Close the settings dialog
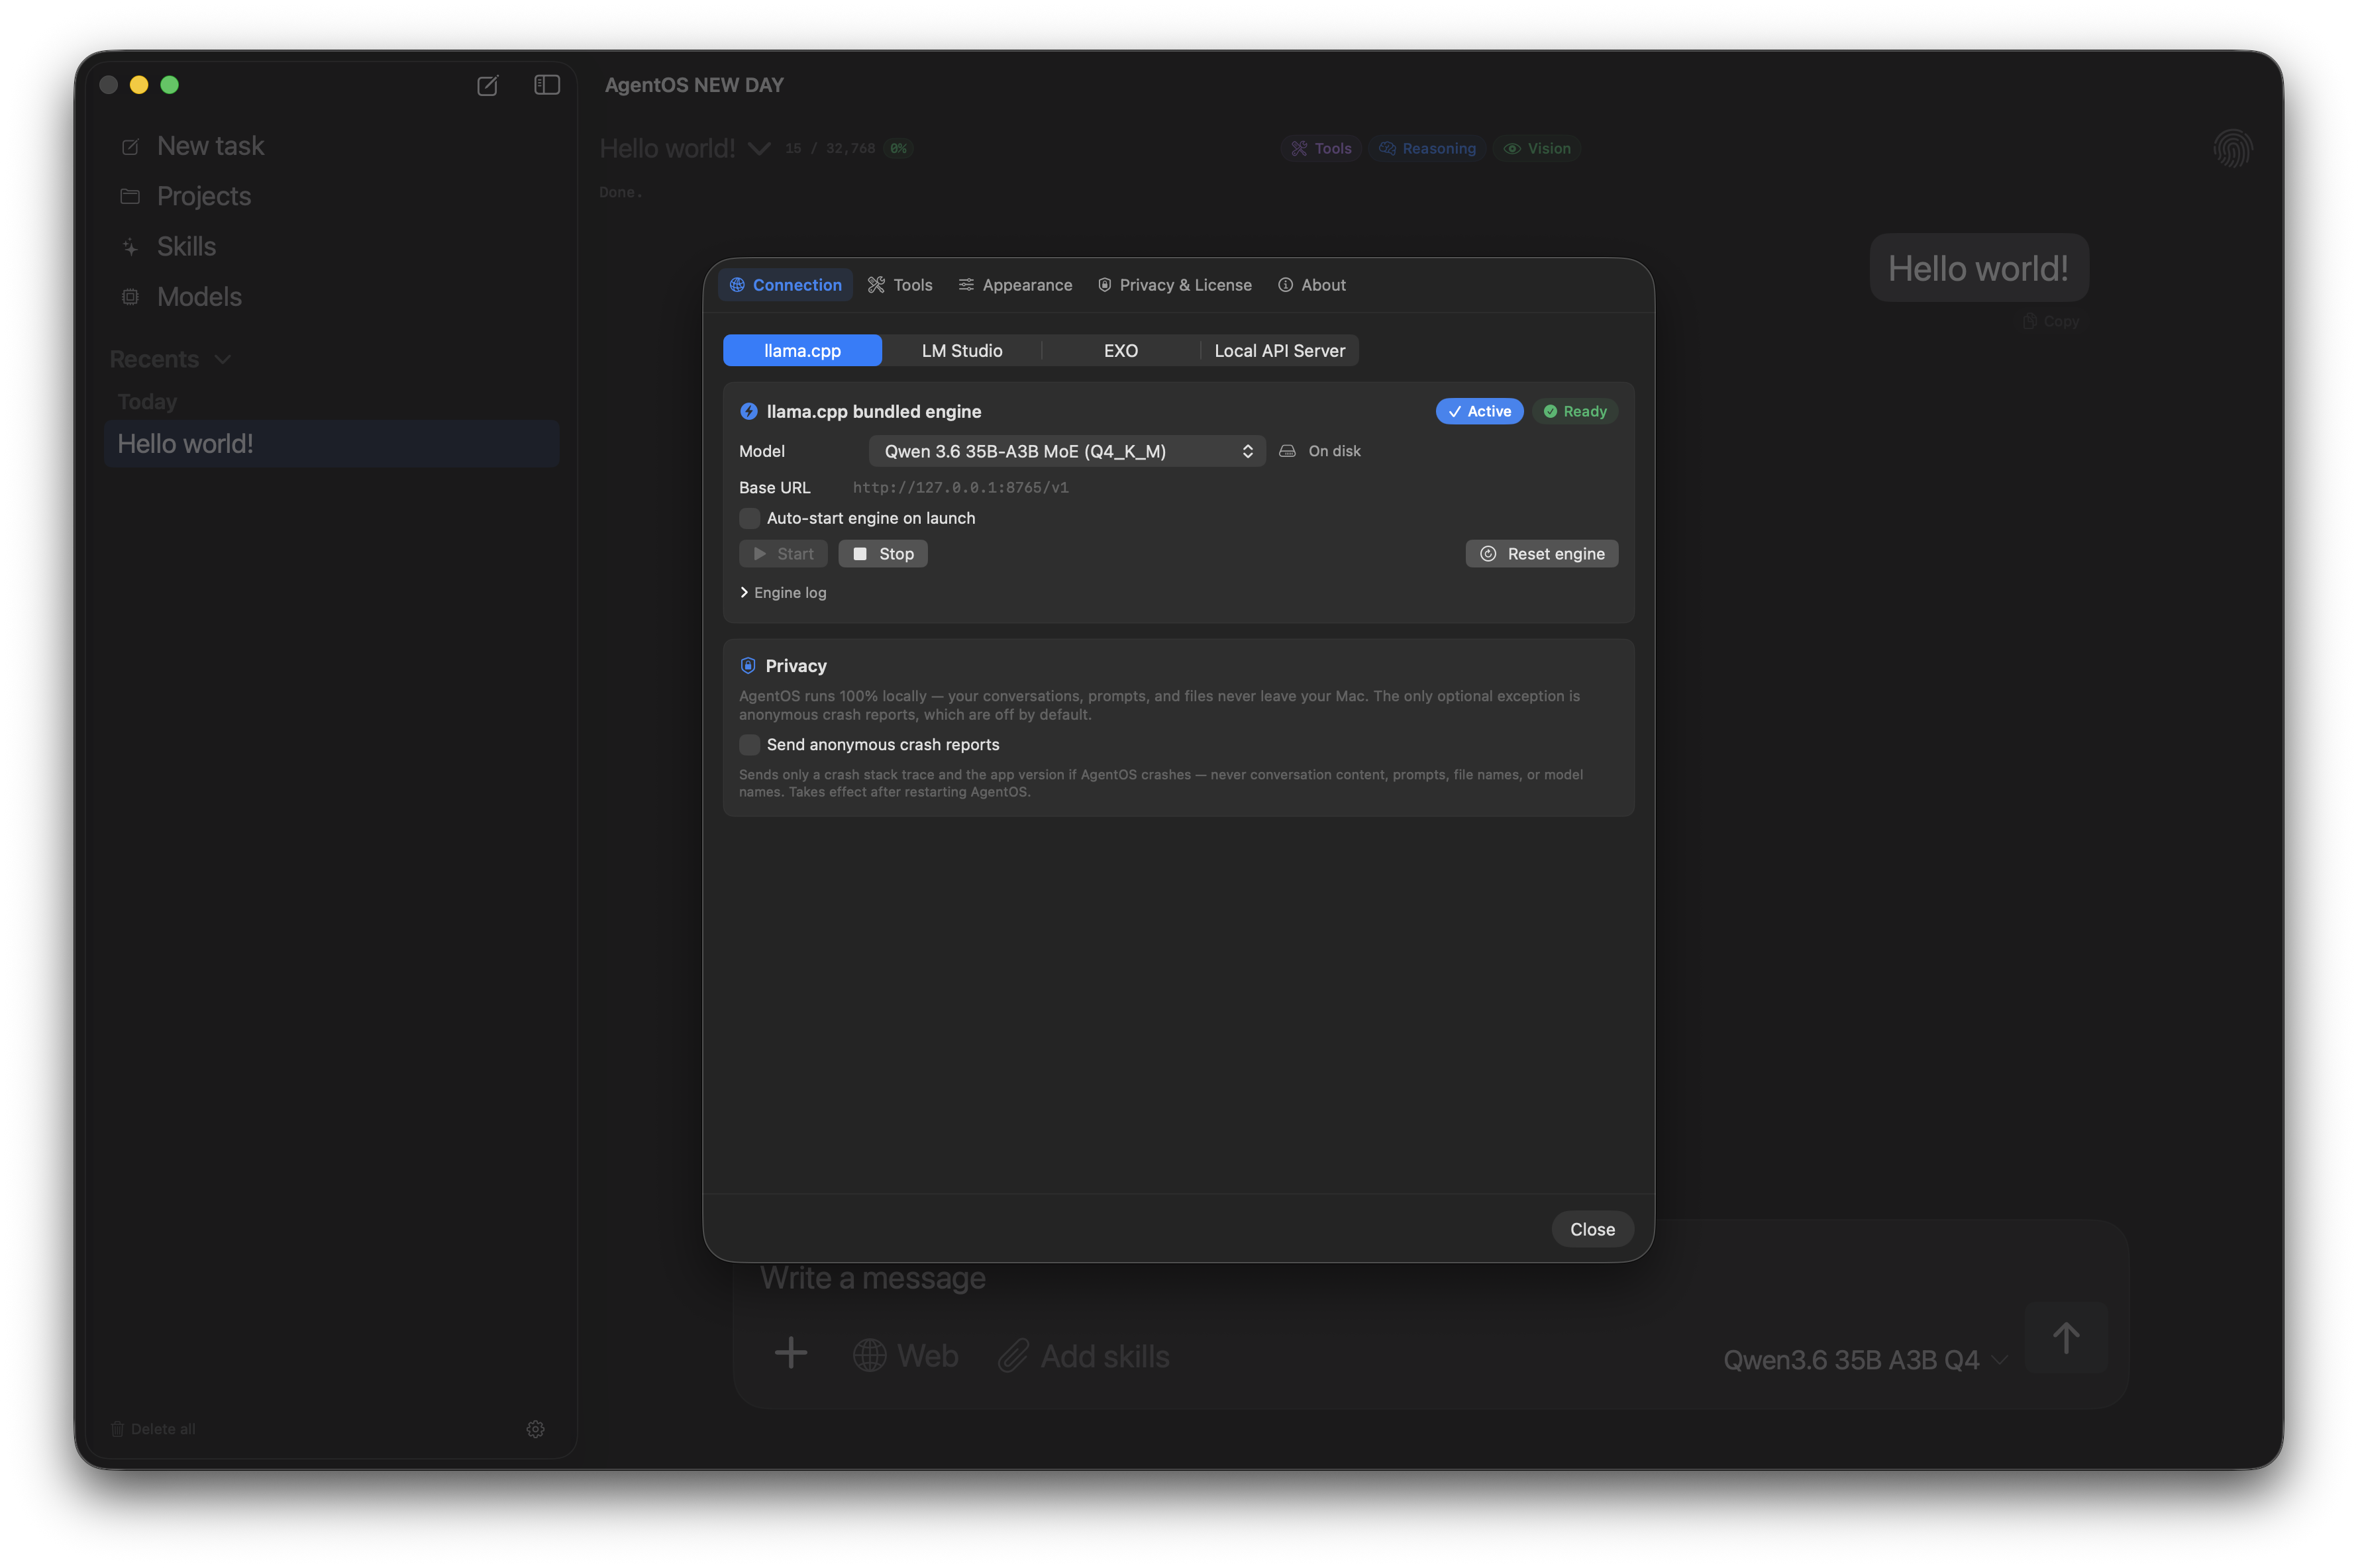This screenshot has height=1568, width=2358. (1592, 1229)
